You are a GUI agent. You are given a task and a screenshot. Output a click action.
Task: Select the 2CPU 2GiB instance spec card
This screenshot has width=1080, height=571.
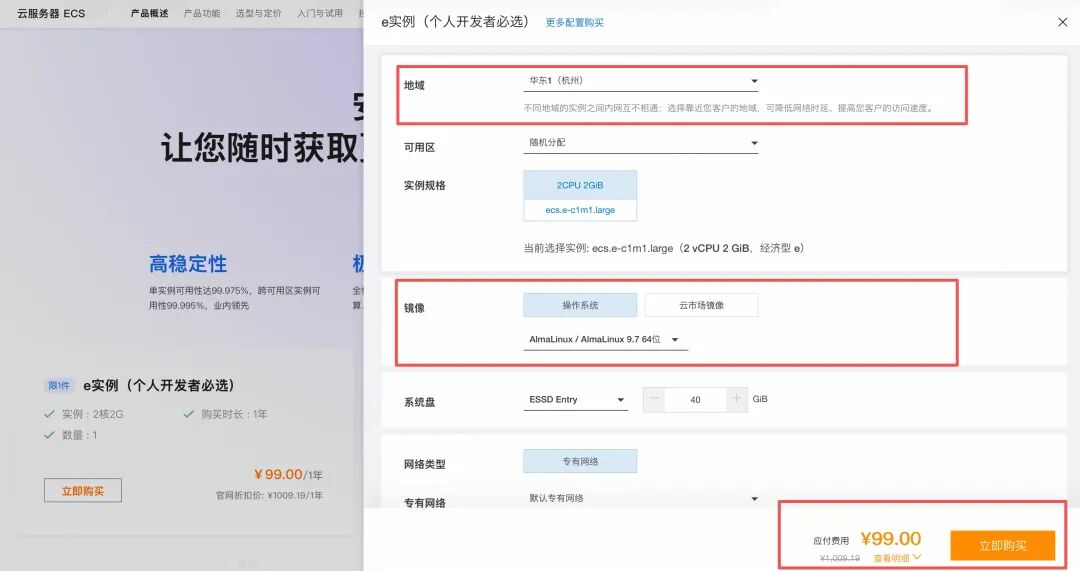pos(580,196)
